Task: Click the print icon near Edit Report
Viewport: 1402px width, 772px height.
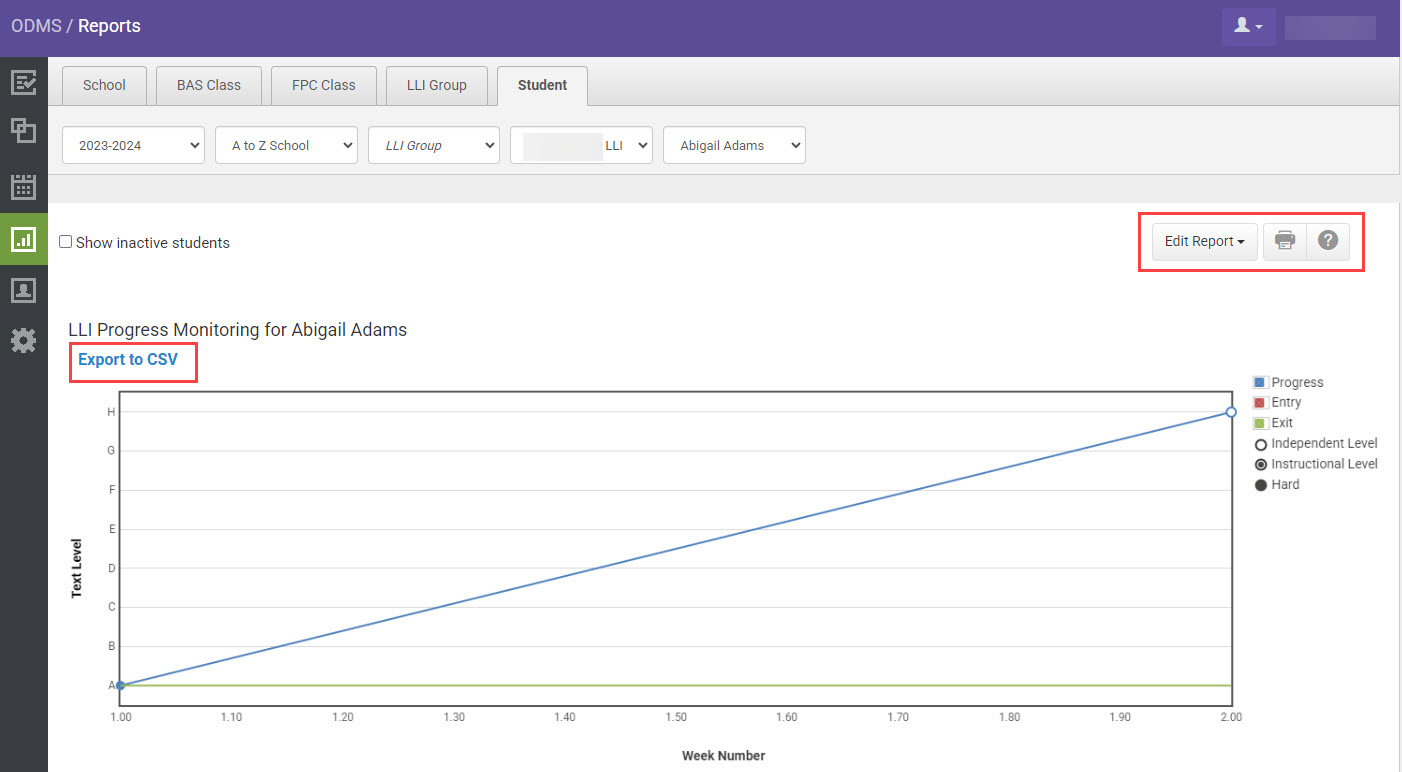Action: point(1284,241)
